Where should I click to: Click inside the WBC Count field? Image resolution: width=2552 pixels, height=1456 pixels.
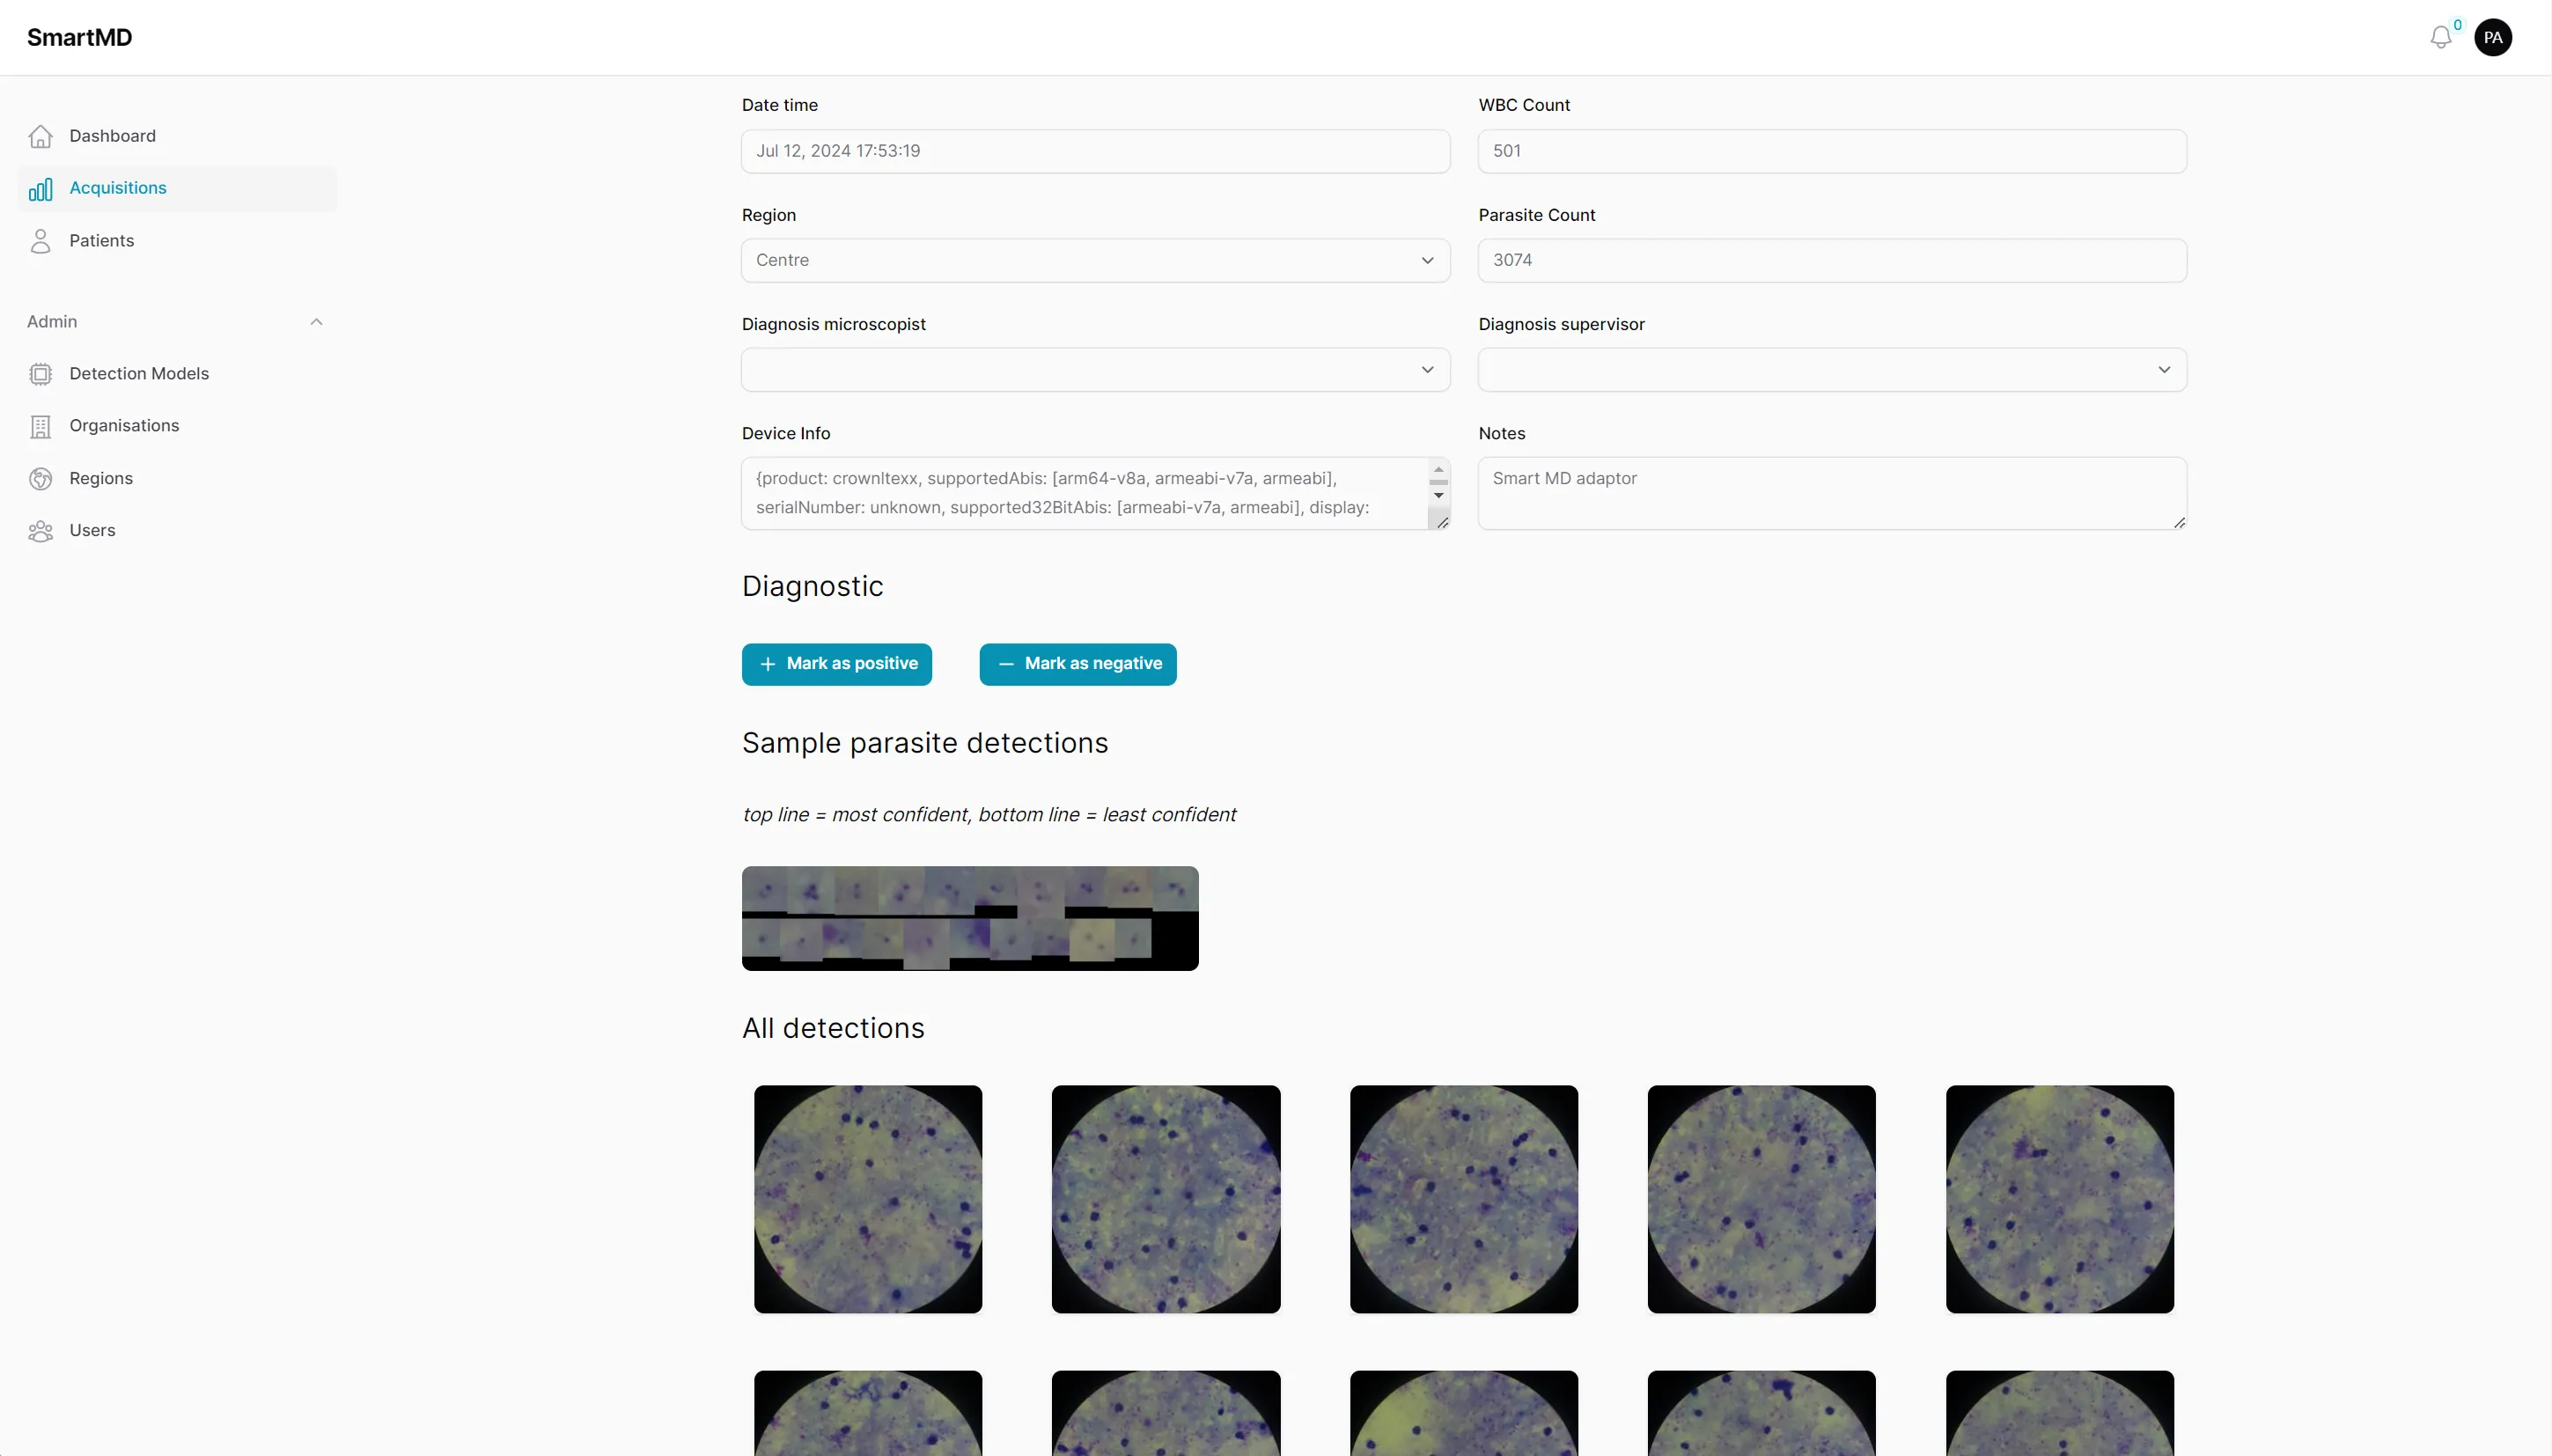(x=1830, y=151)
